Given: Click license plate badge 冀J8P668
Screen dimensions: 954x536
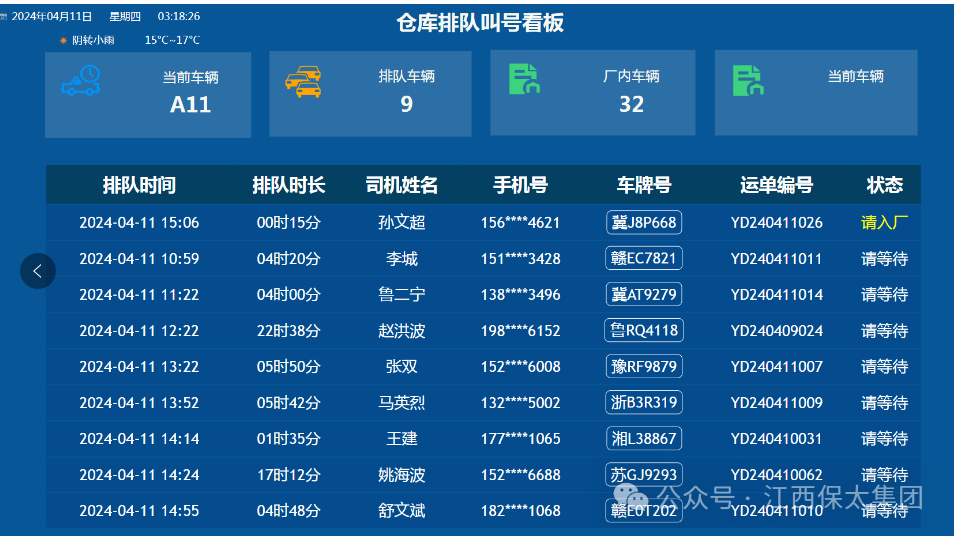Looking at the screenshot, I should coord(644,223).
